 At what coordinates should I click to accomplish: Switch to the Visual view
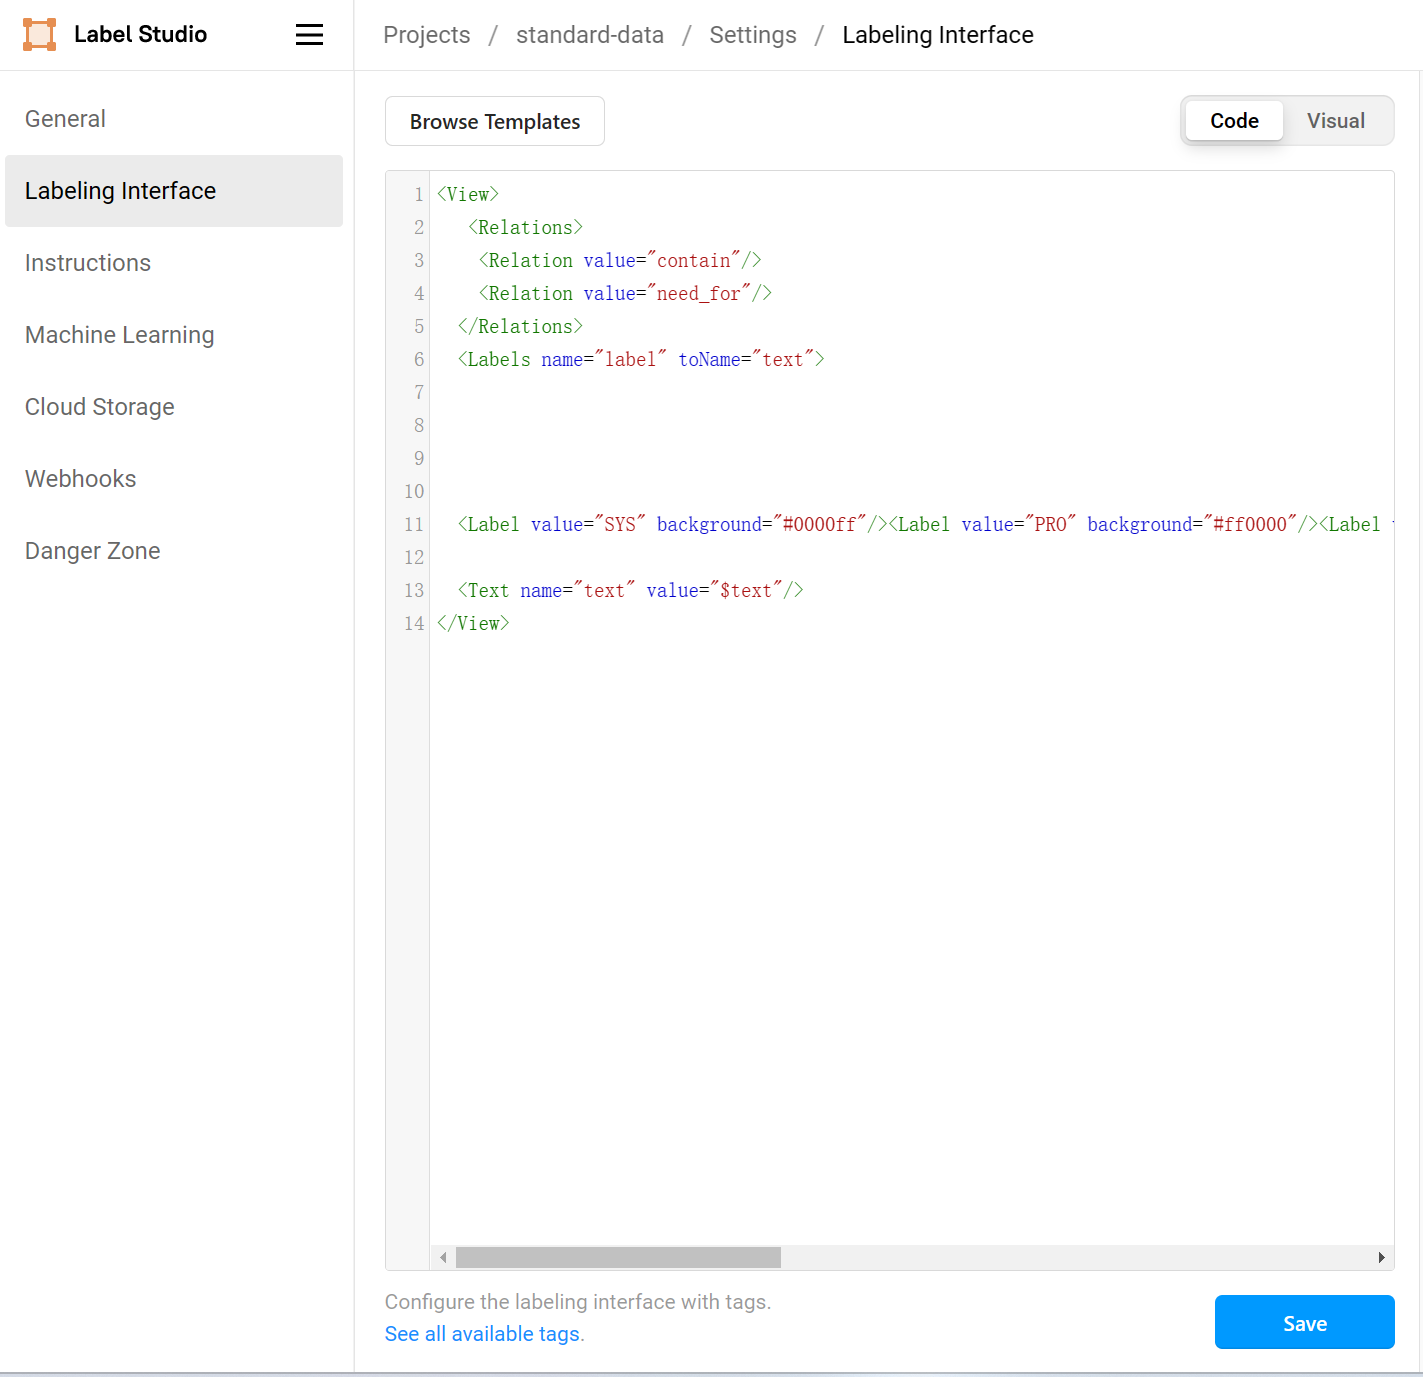pyautogui.click(x=1335, y=121)
